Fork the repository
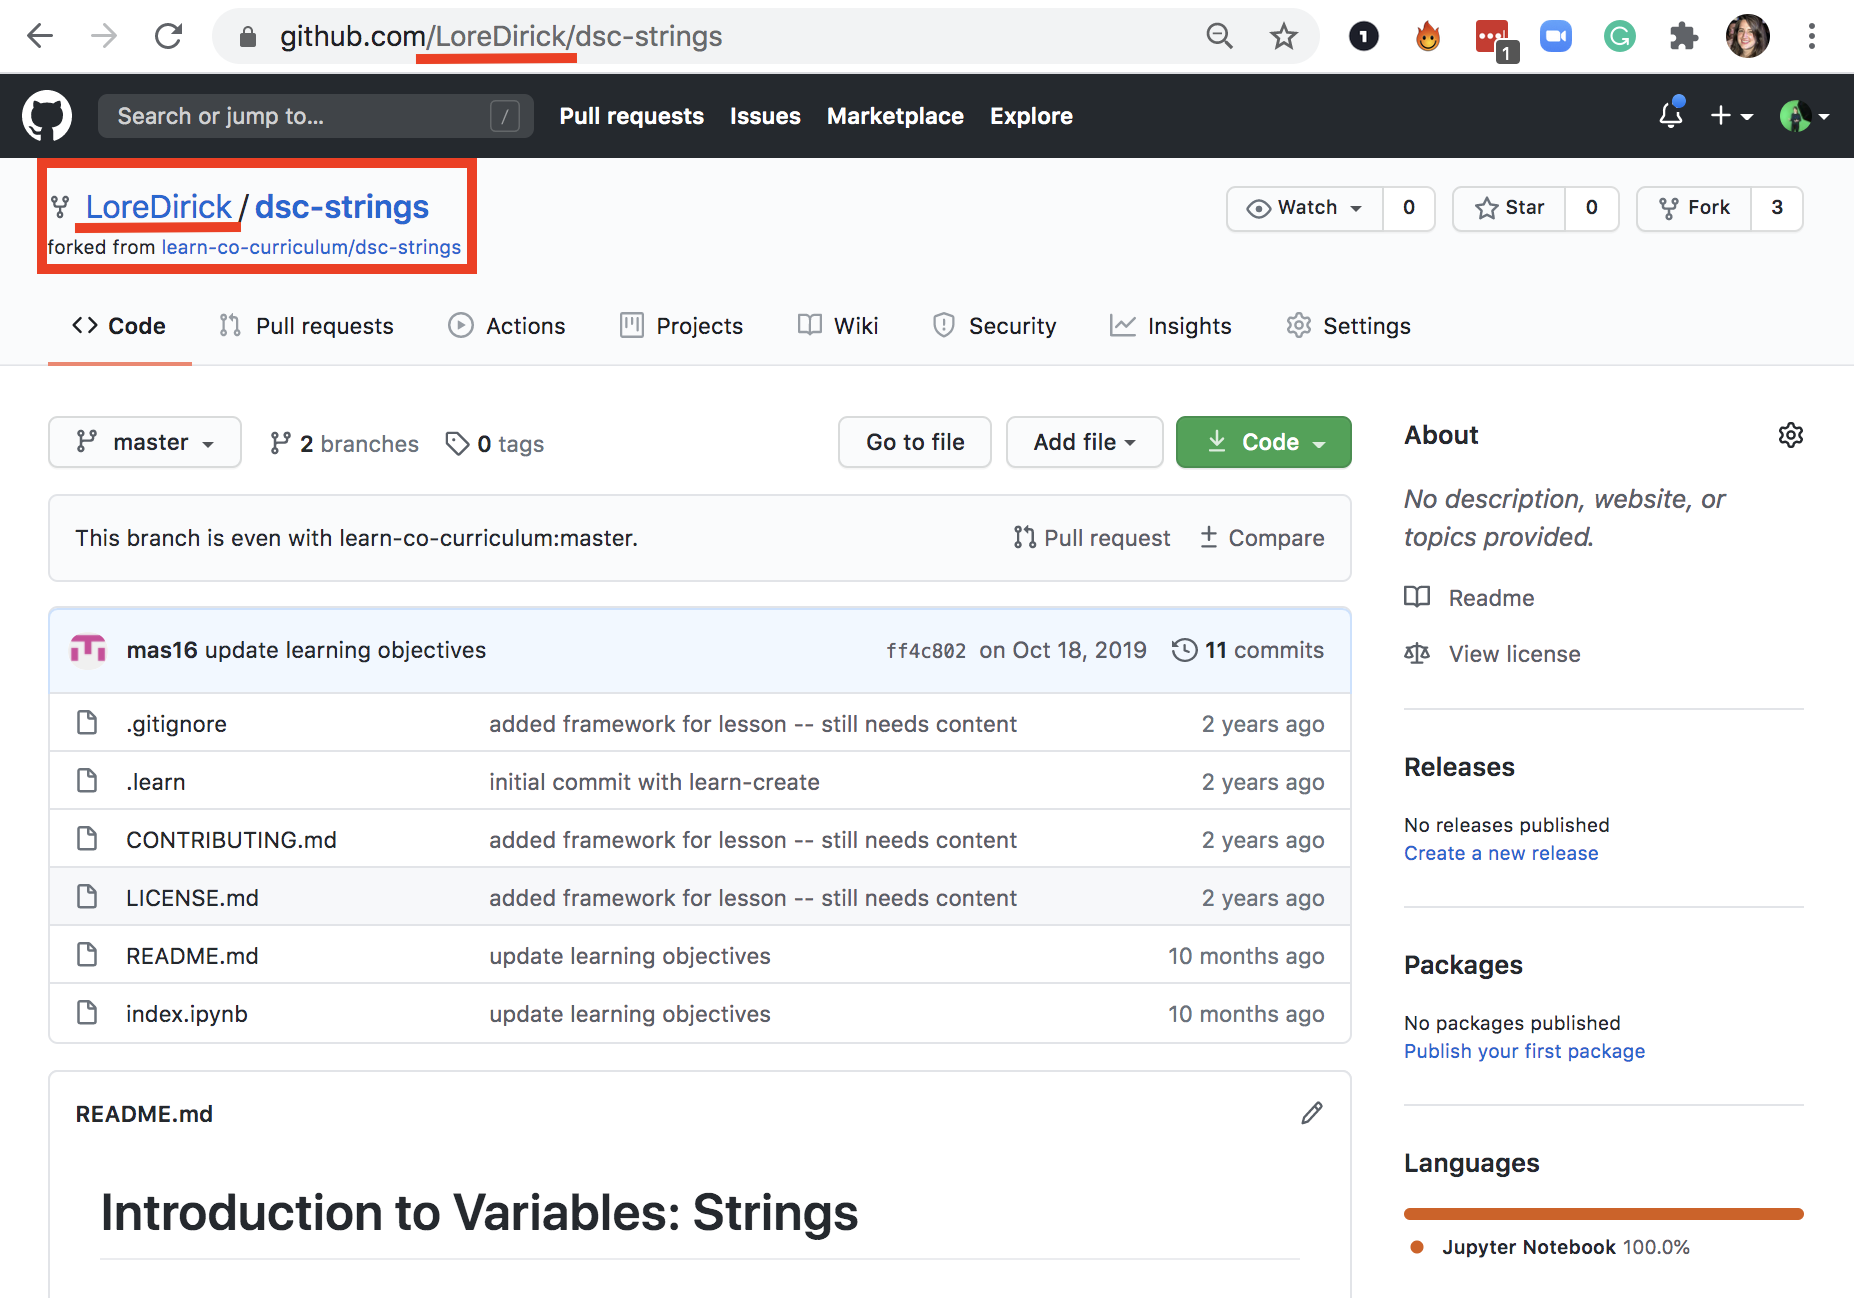 pos(1694,208)
